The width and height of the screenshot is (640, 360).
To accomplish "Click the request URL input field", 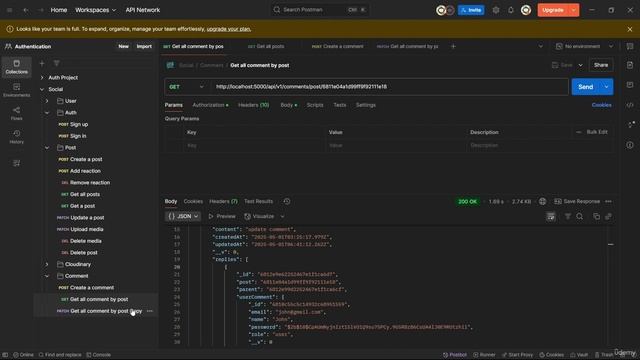I will pos(389,87).
